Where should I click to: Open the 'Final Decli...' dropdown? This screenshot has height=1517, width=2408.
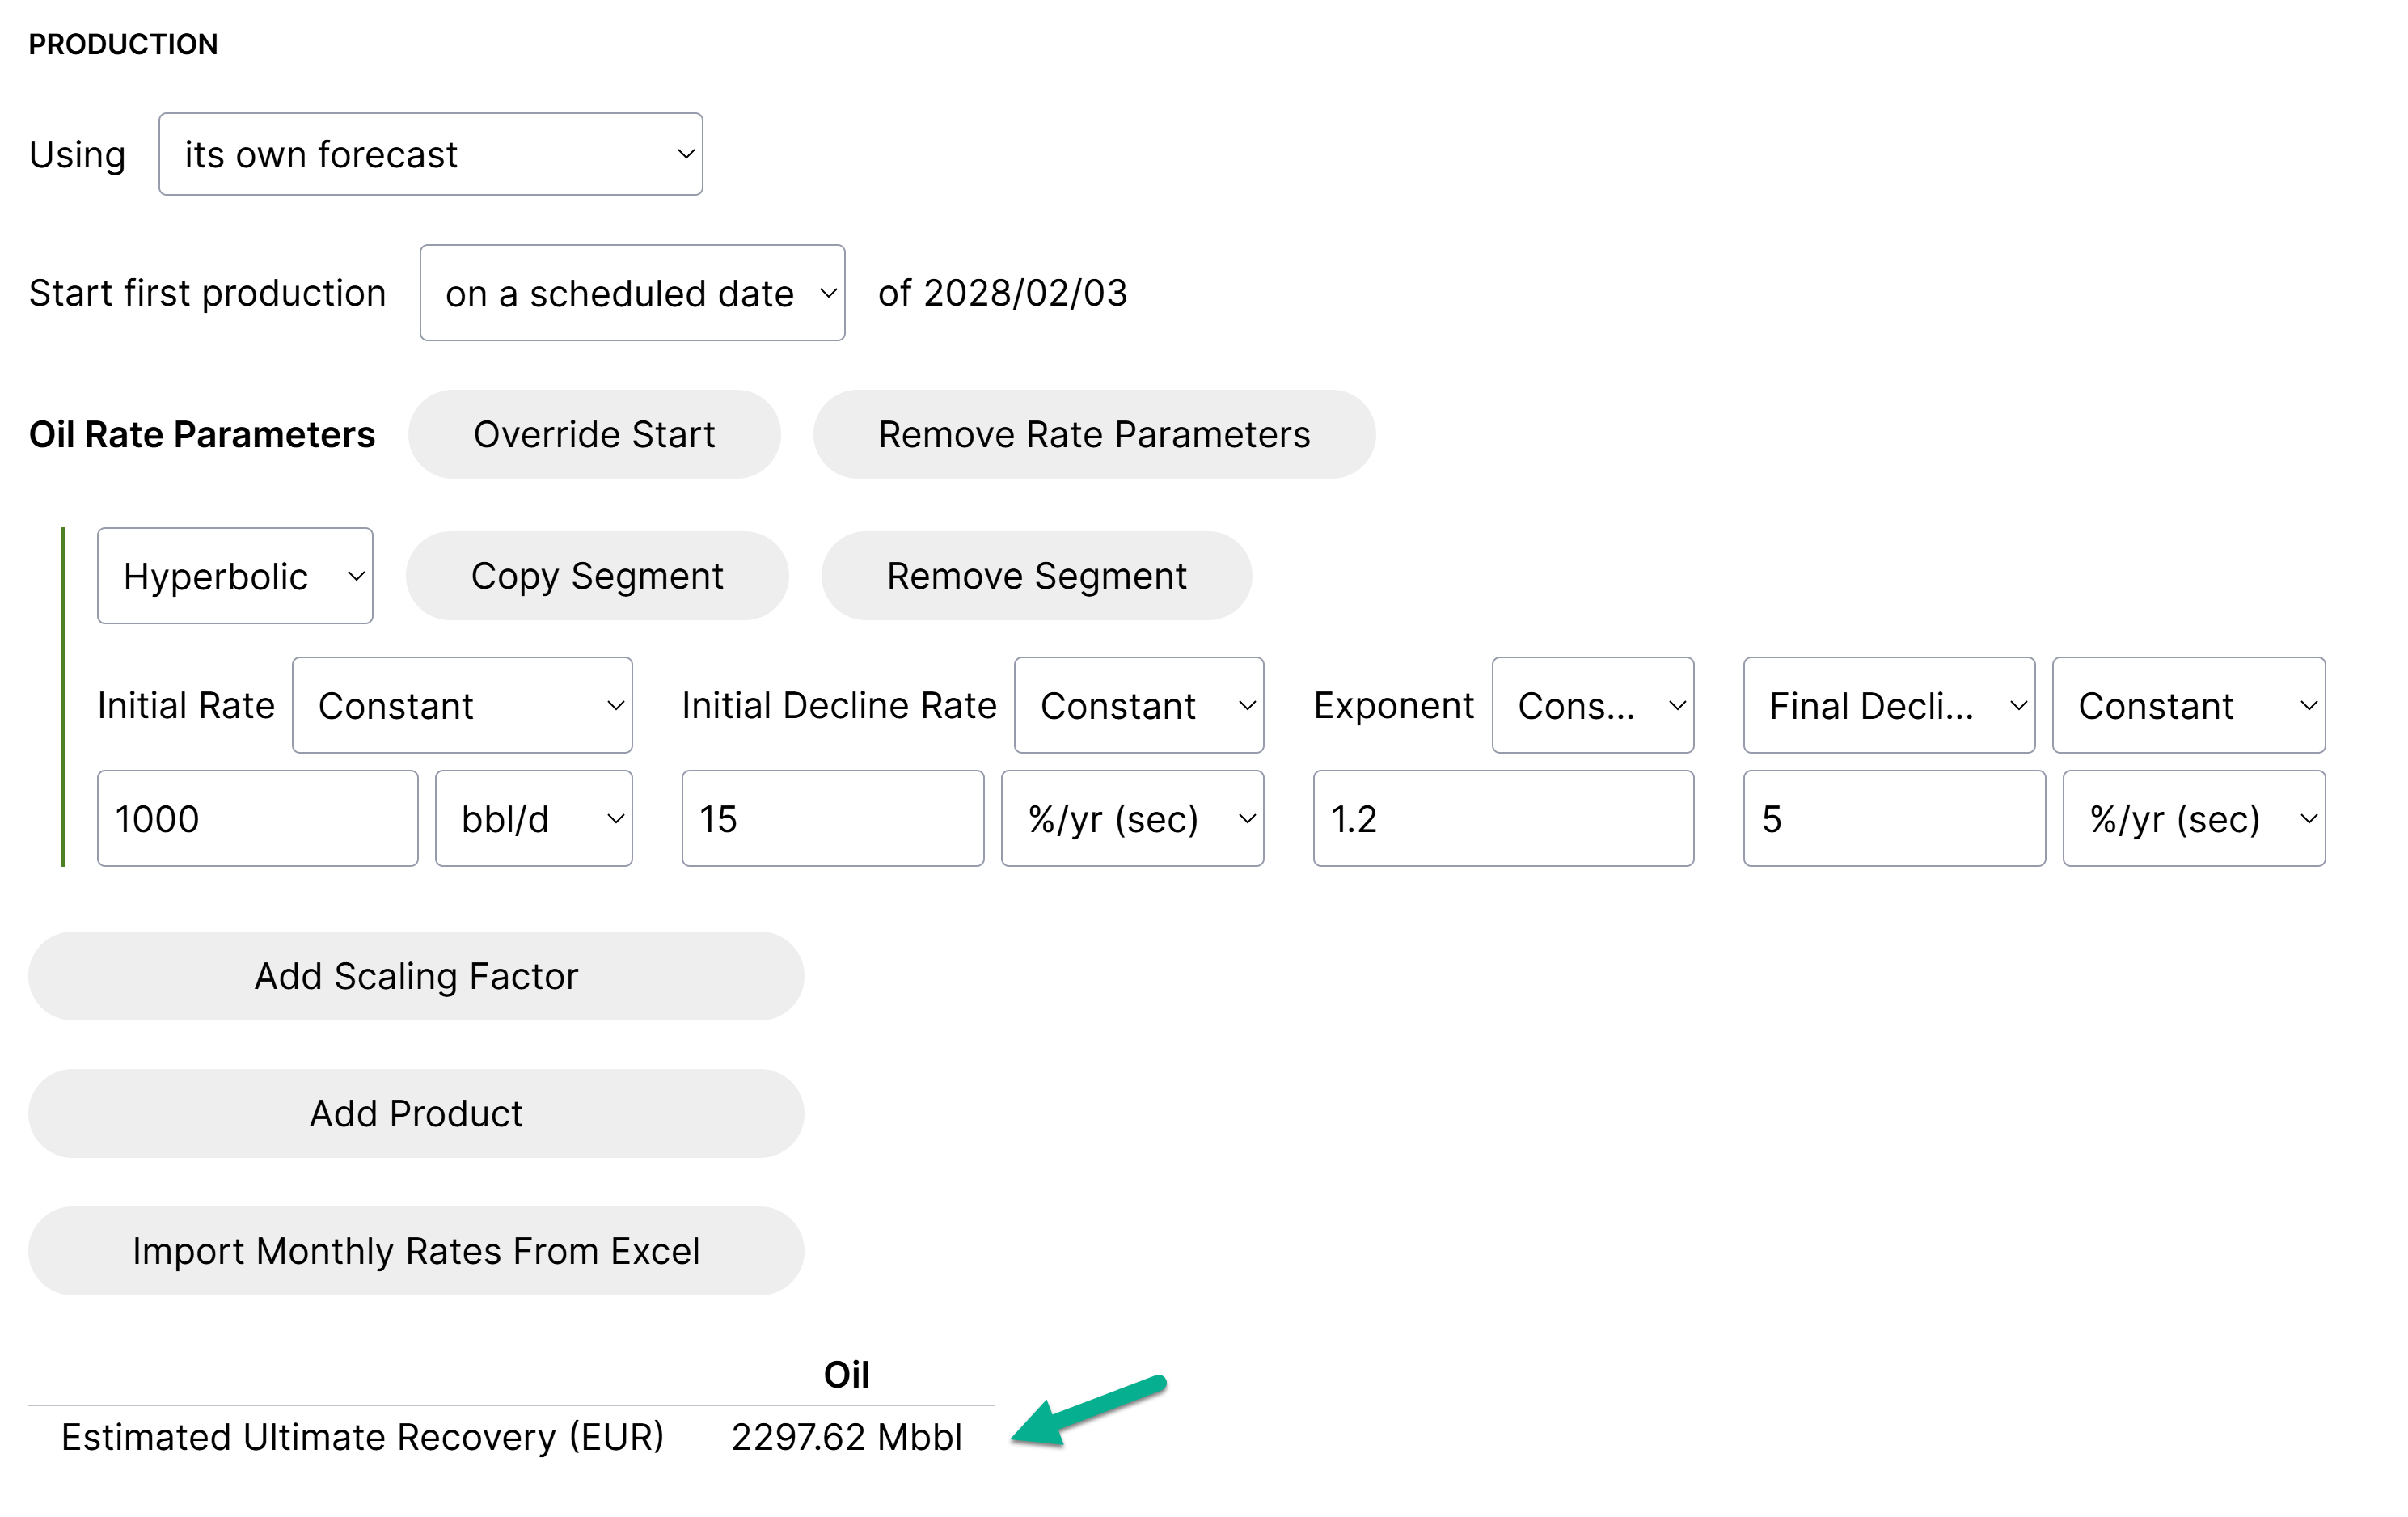click(x=1888, y=705)
